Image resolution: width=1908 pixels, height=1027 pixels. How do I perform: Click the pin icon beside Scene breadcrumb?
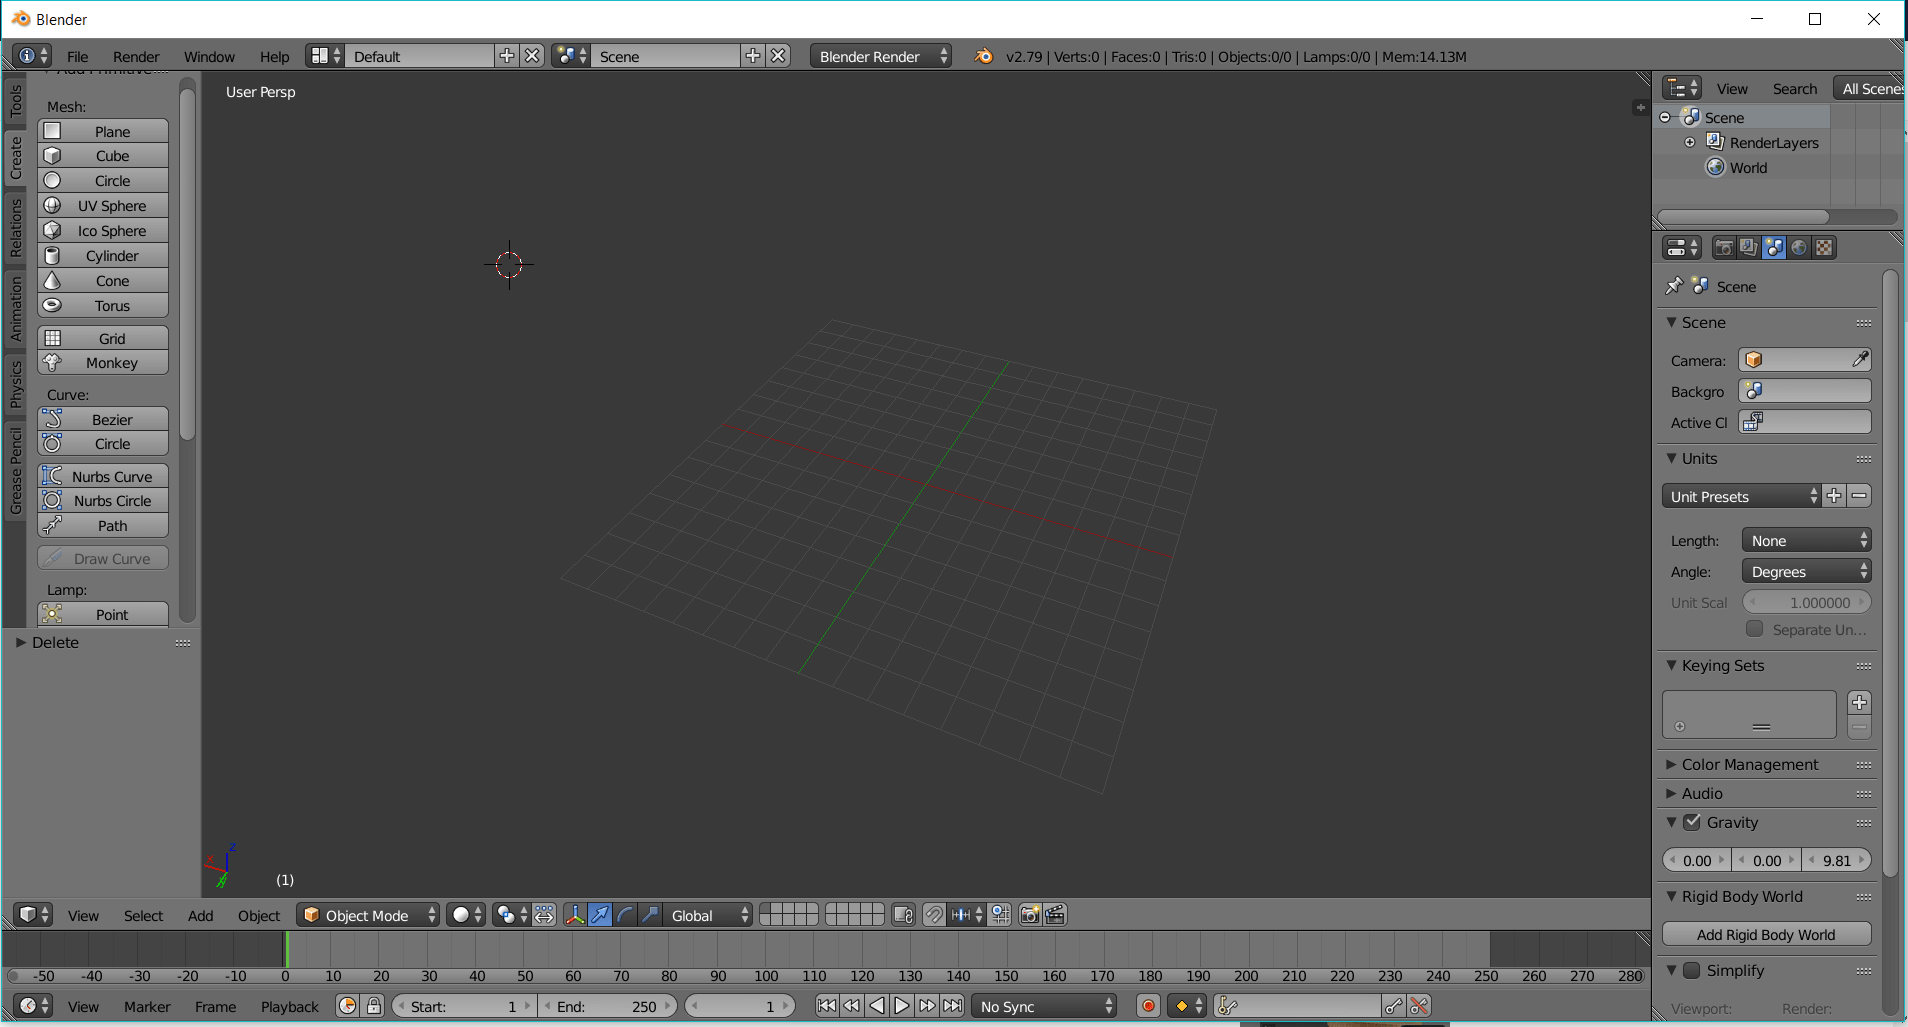pos(1674,286)
